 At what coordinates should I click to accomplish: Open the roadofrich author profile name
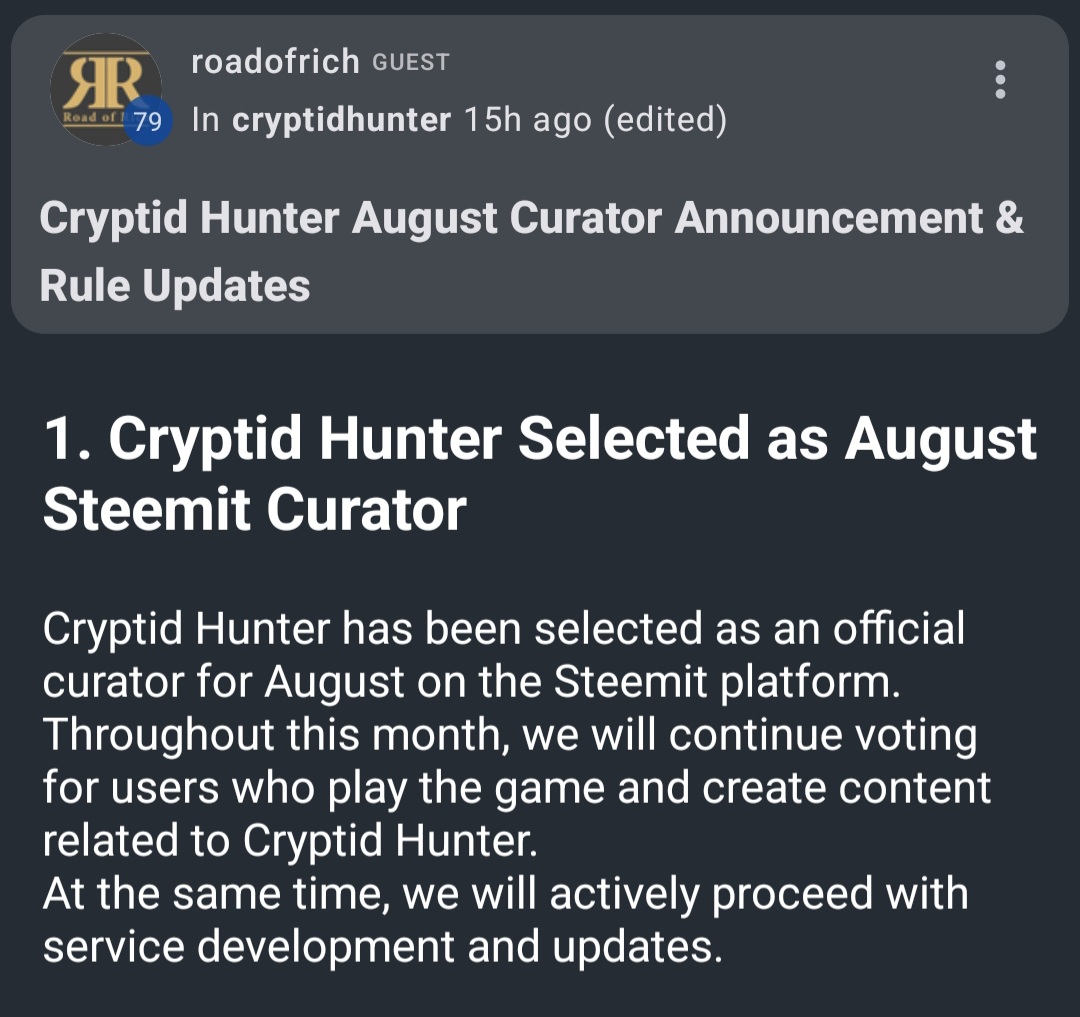tap(274, 61)
